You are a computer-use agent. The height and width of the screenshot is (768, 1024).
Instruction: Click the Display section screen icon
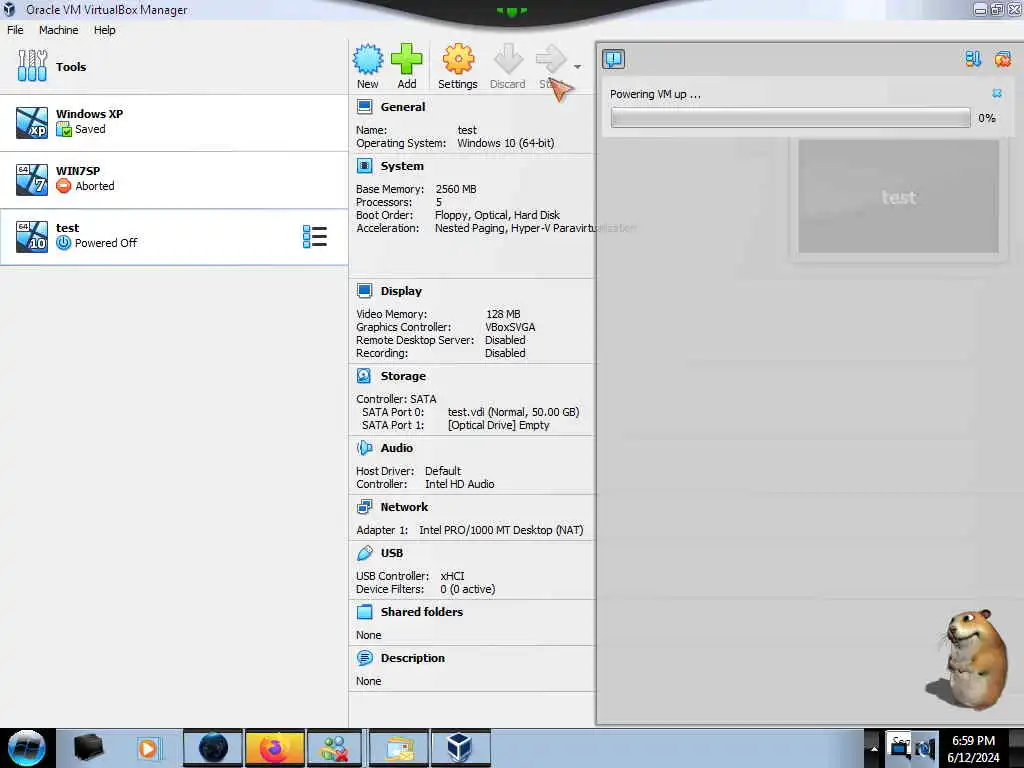(364, 290)
